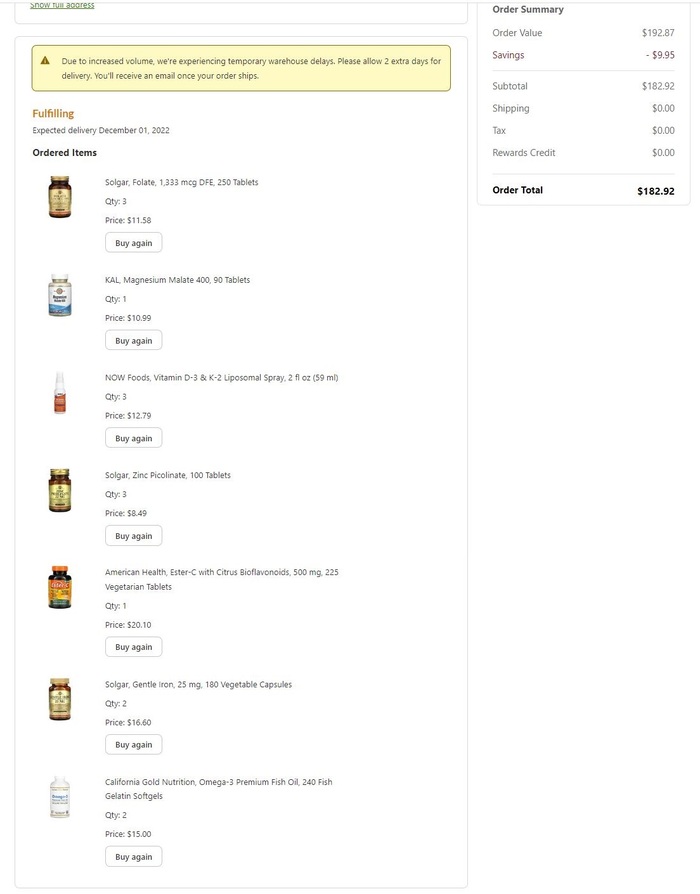Reorder NOW Foods Vitamin D-3 & K-2 spray

pos(133,438)
